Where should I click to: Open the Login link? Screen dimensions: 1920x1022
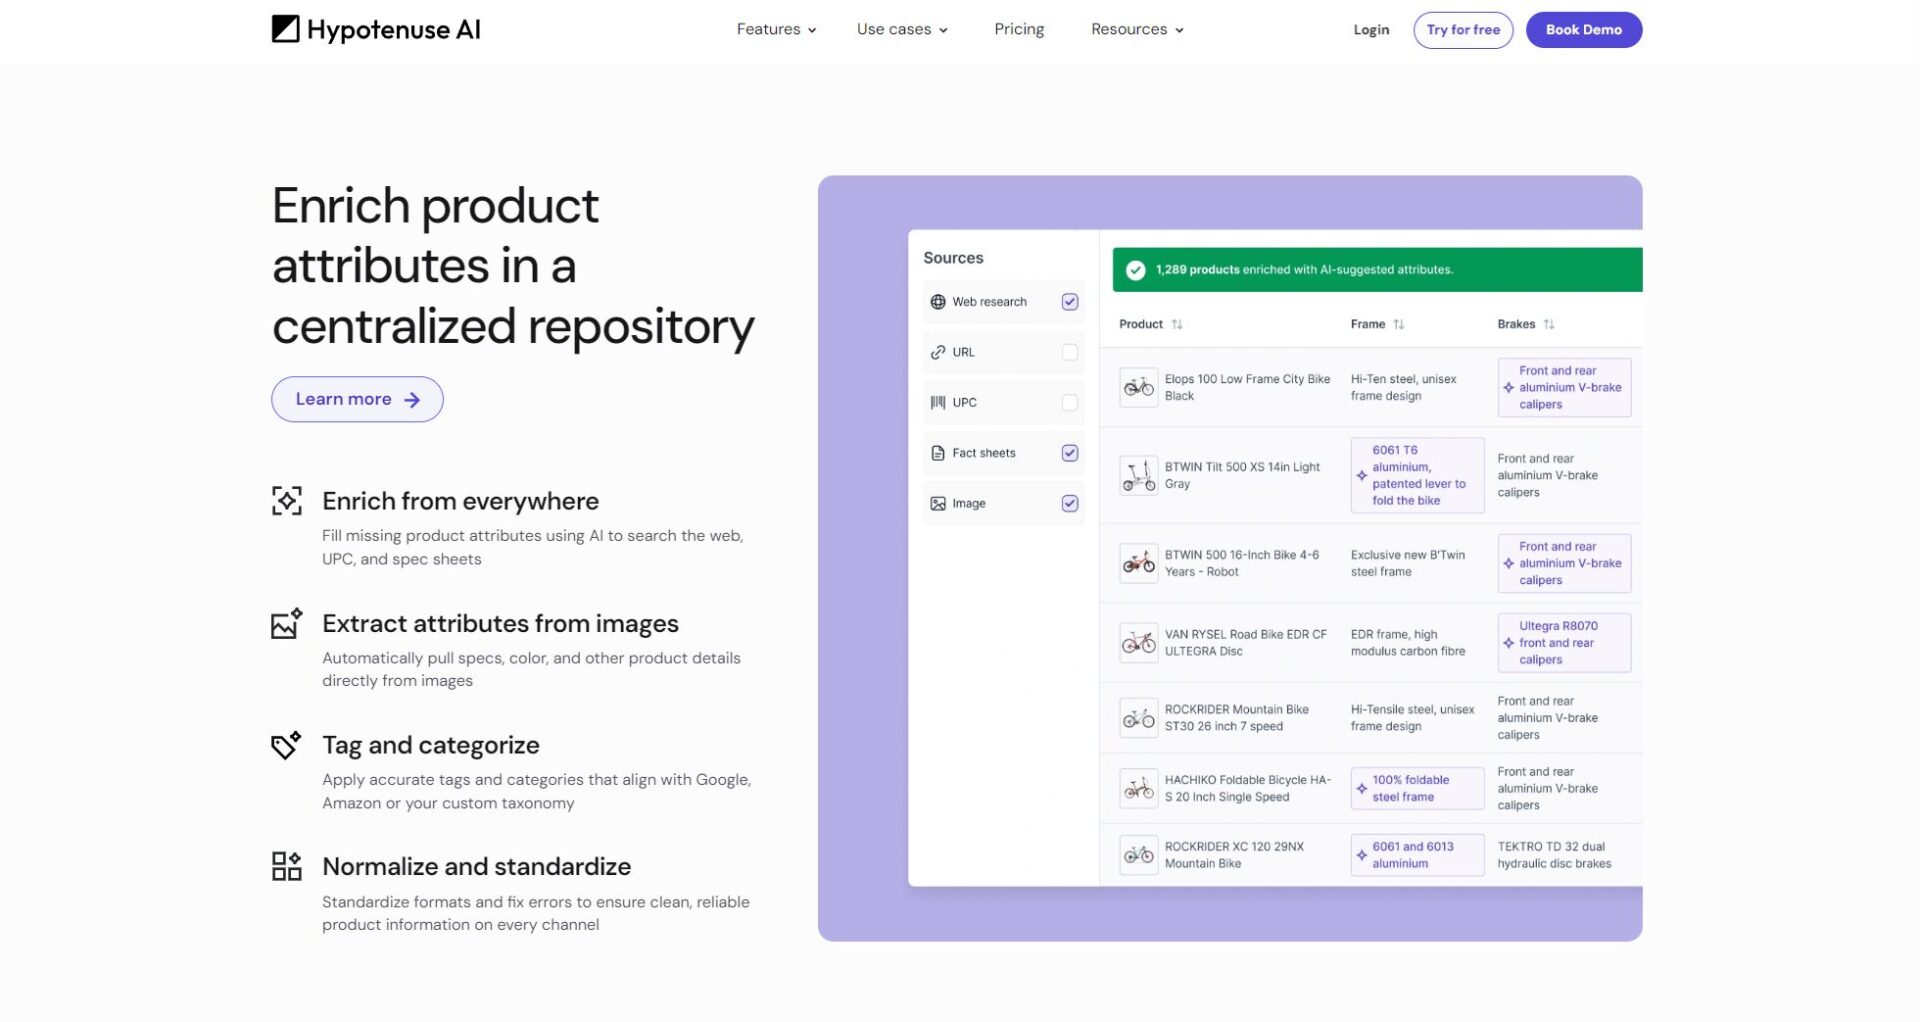click(1371, 30)
